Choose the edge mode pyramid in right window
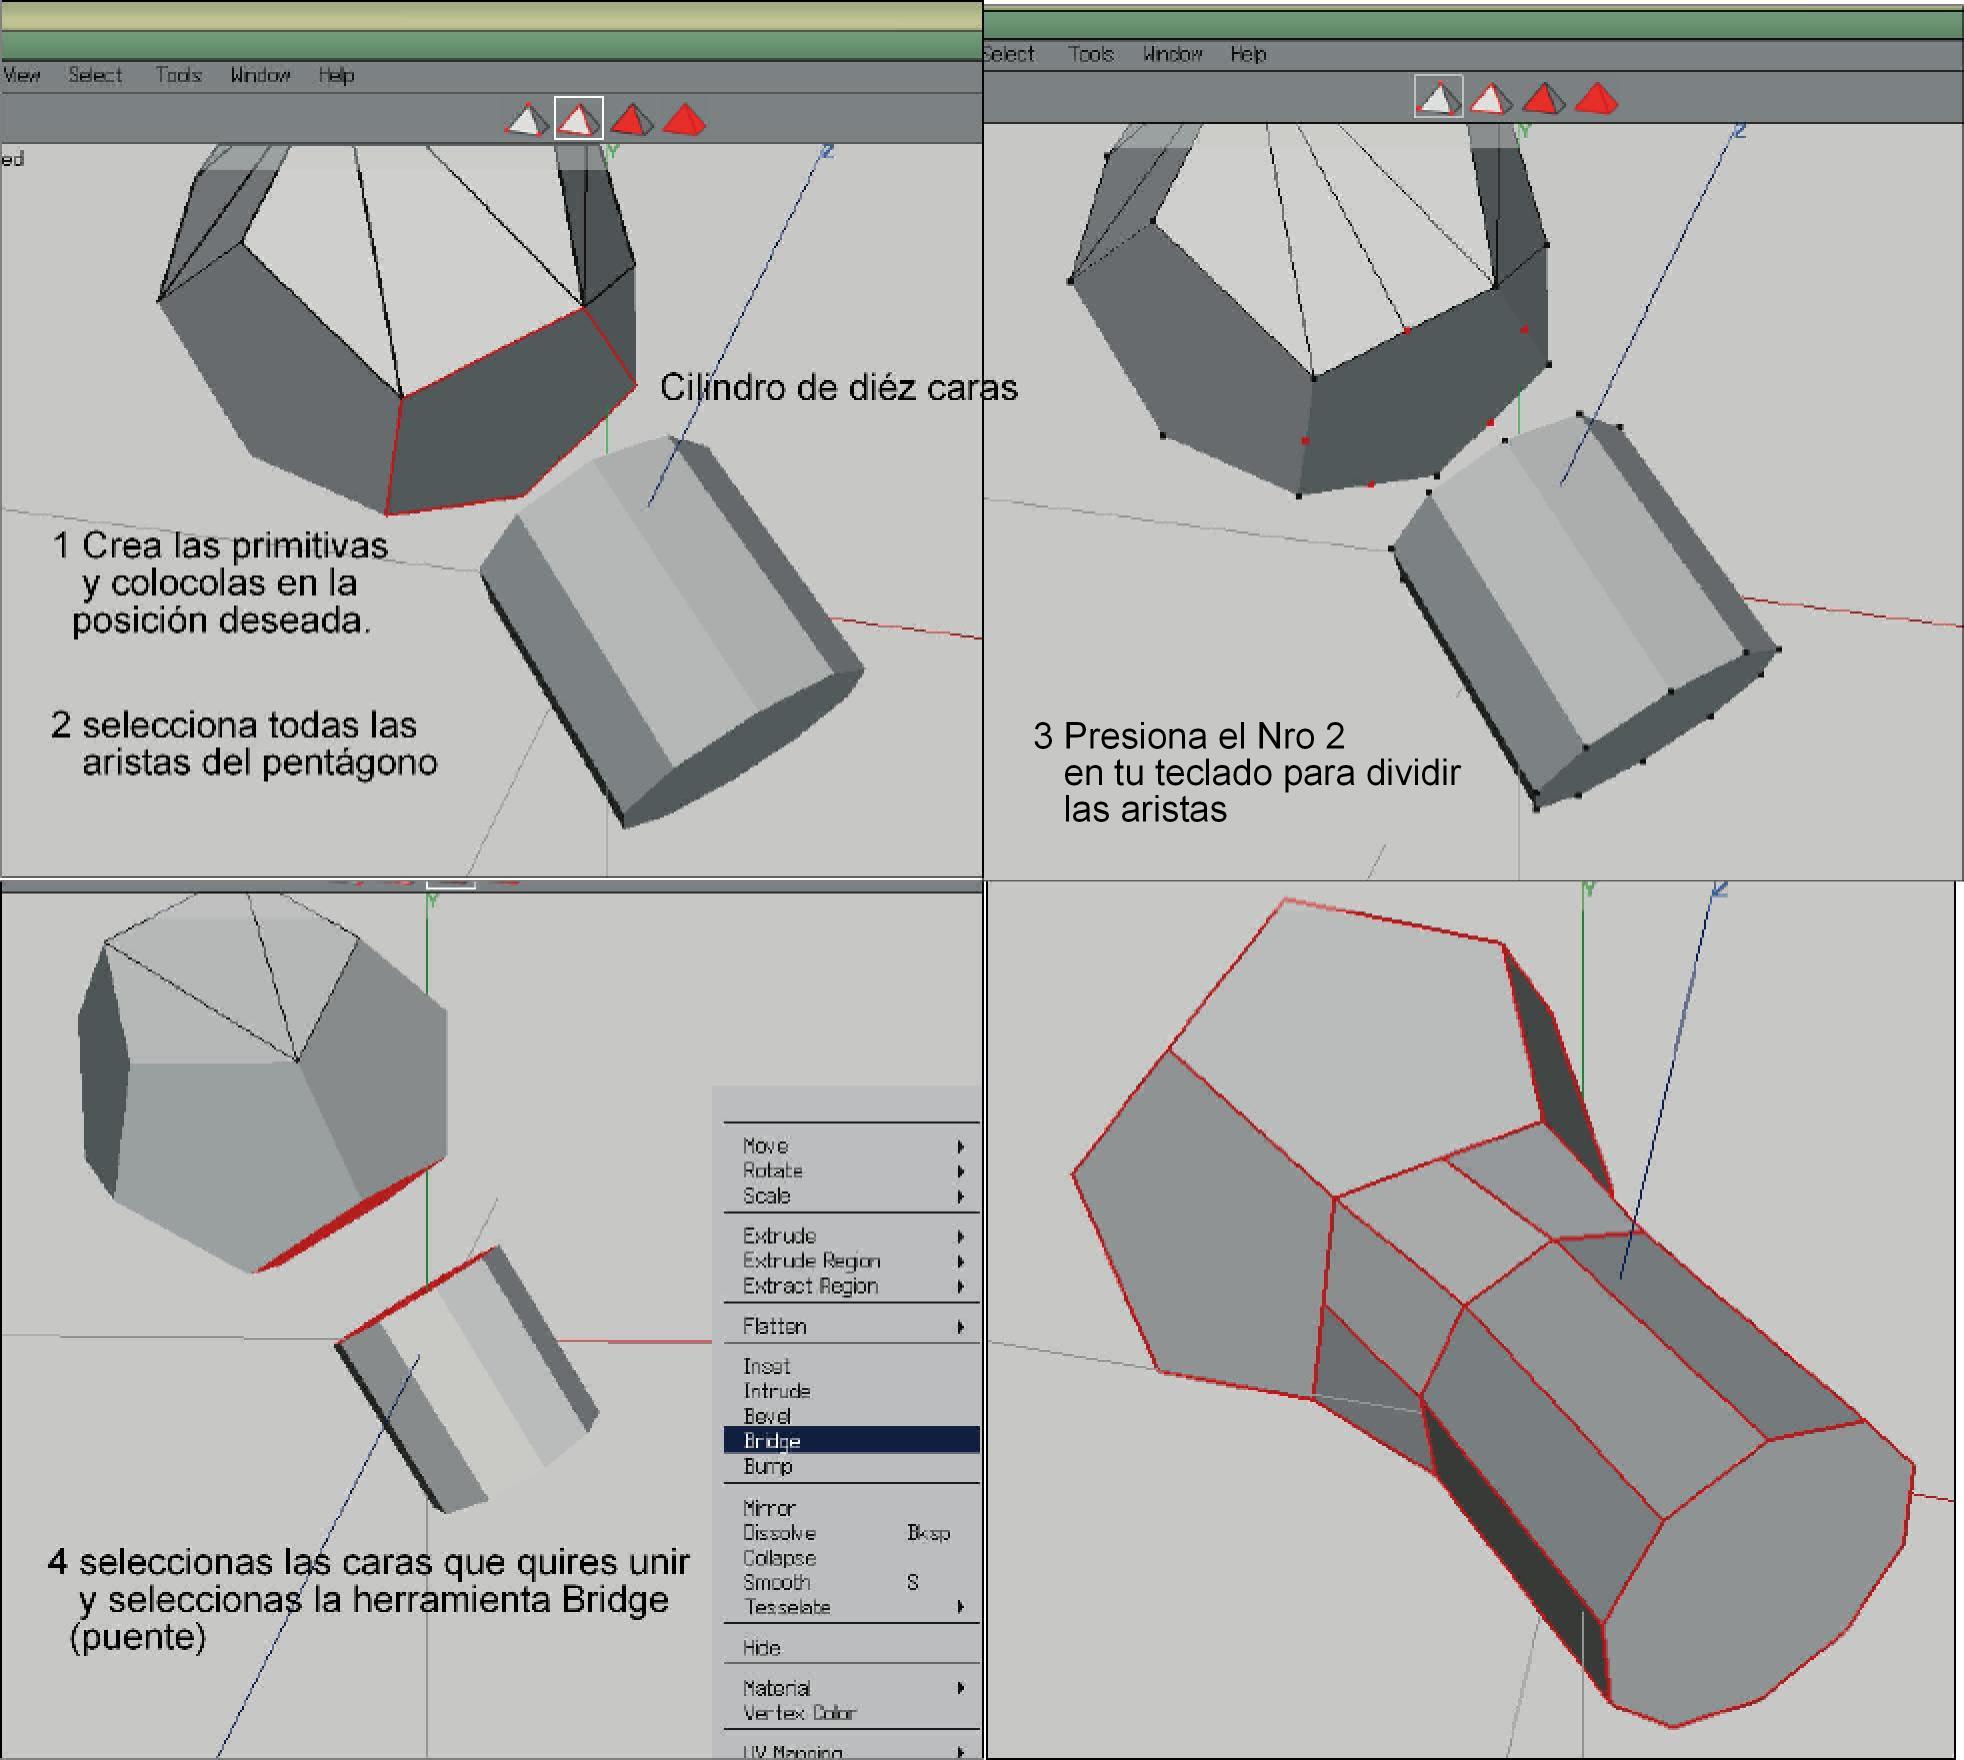The image size is (1964, 1760). pos(1490,99)
